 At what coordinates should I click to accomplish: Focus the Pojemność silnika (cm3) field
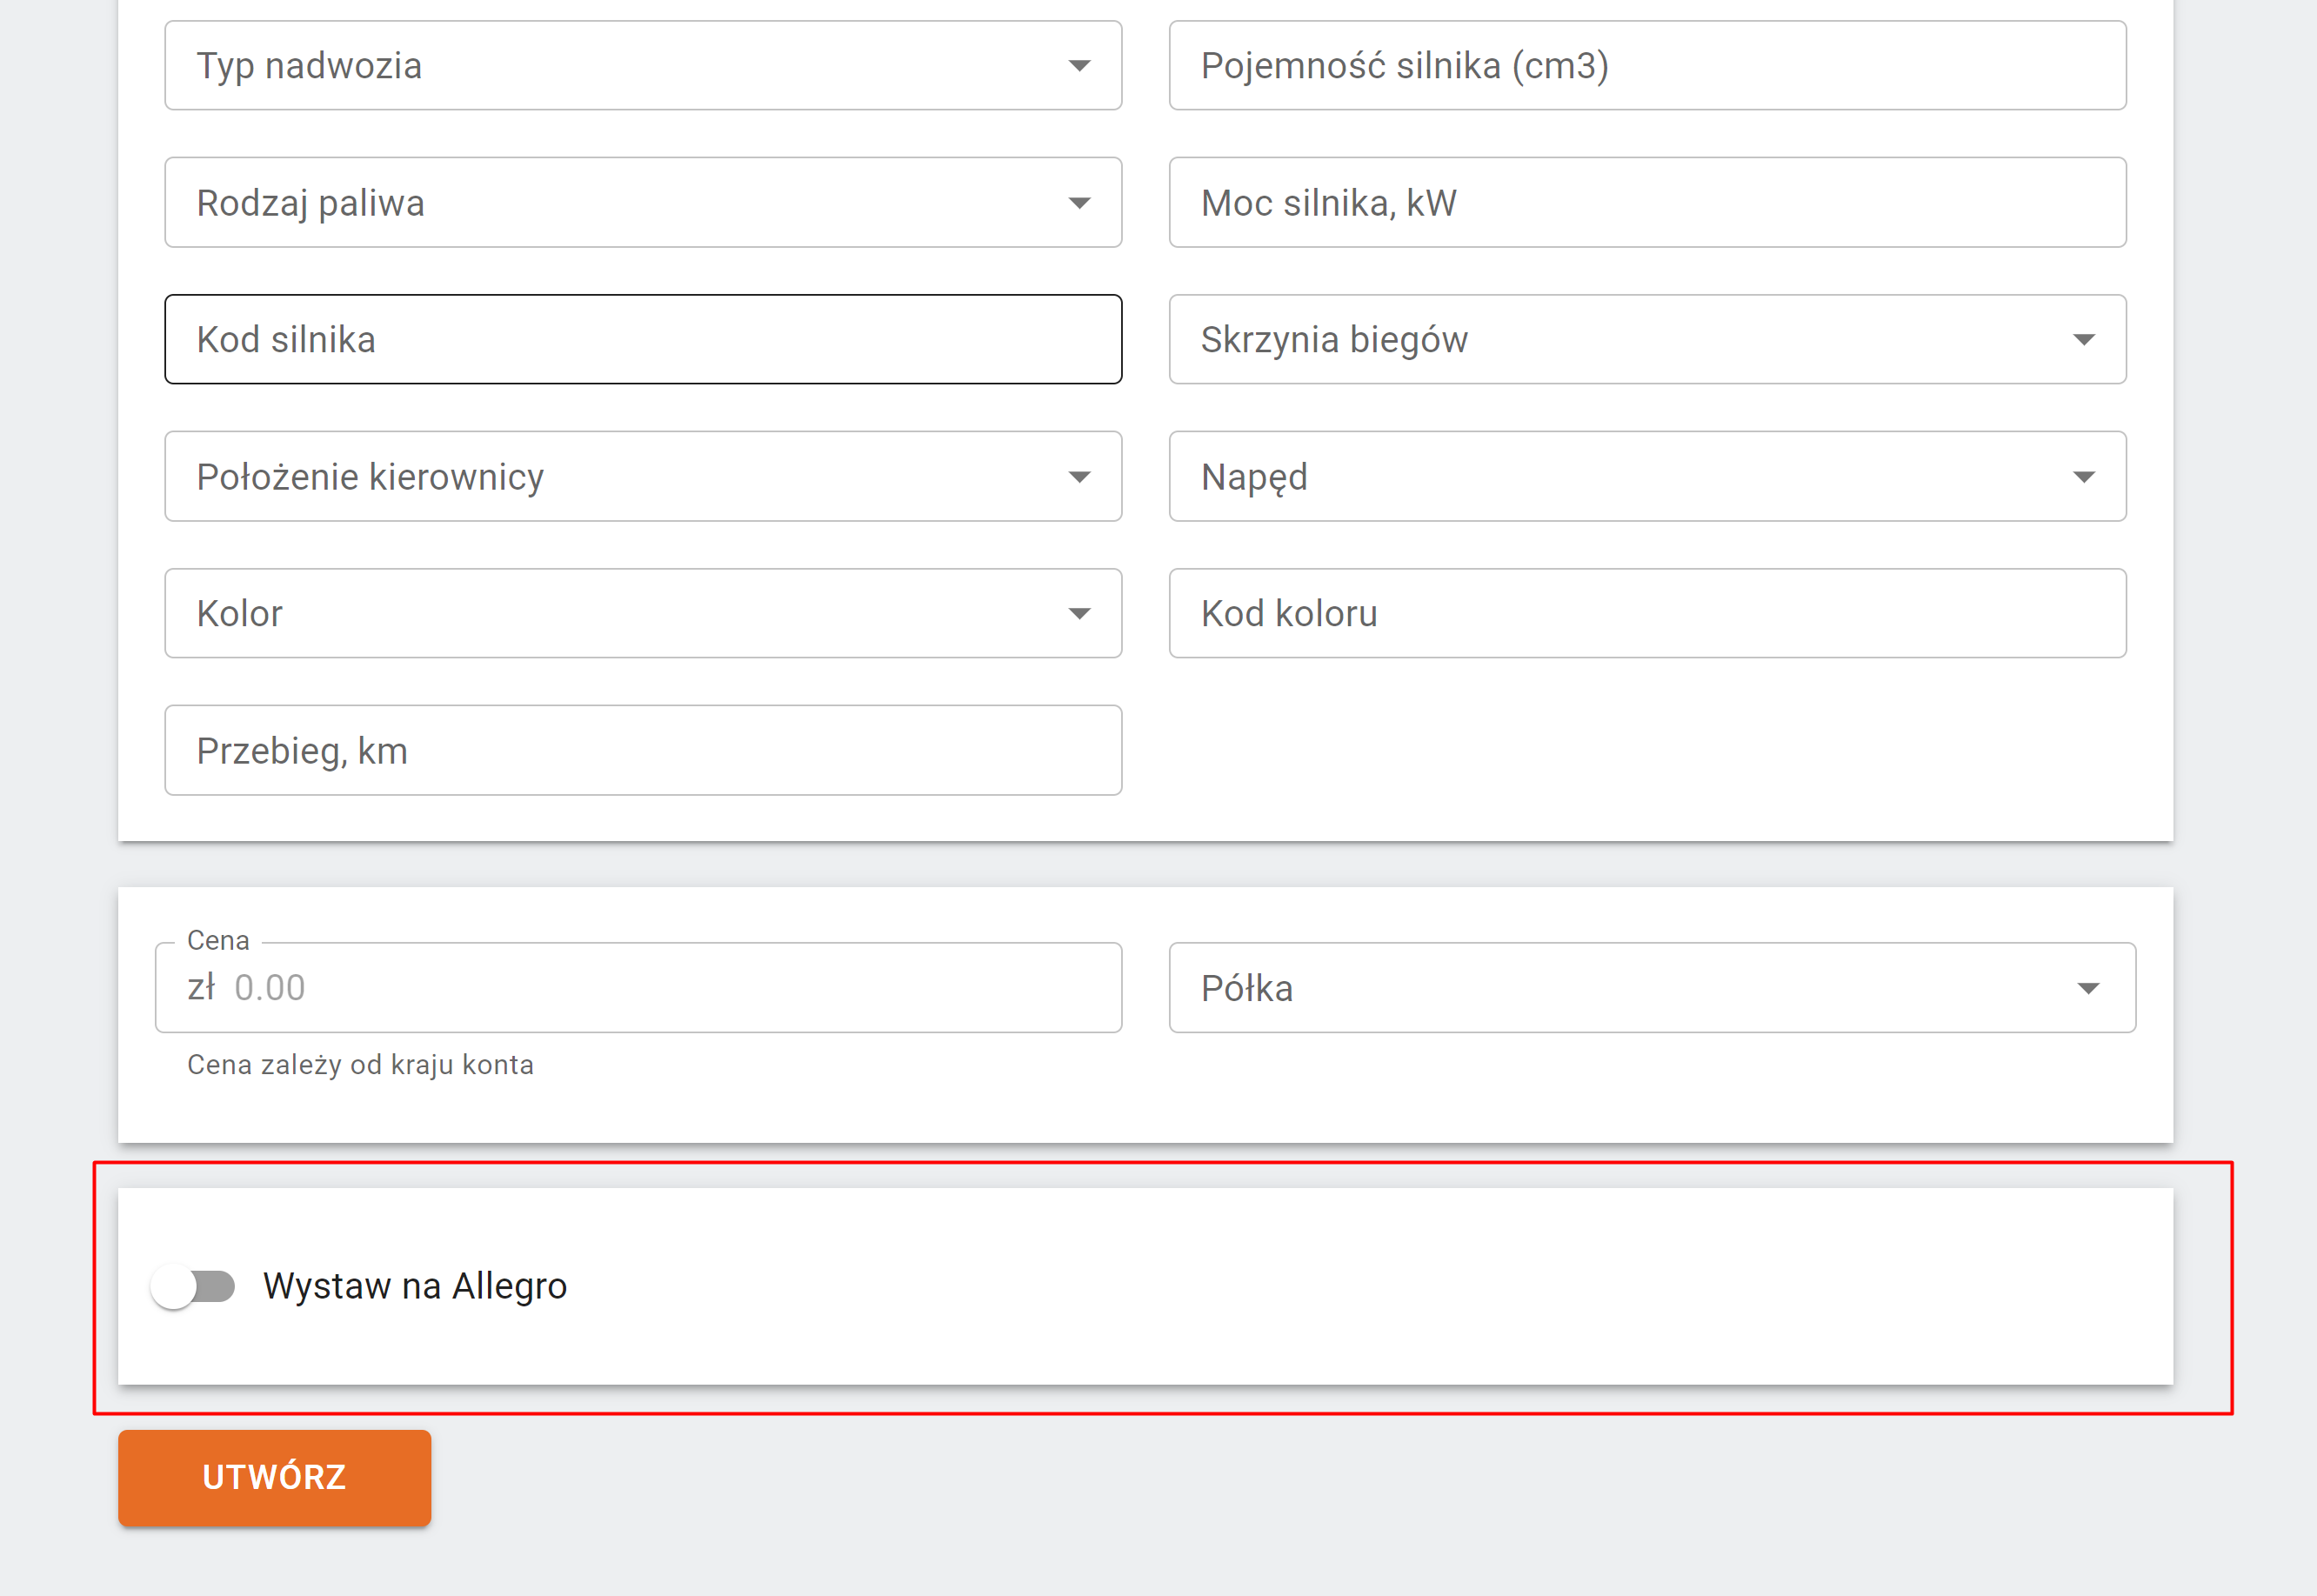1646,66
